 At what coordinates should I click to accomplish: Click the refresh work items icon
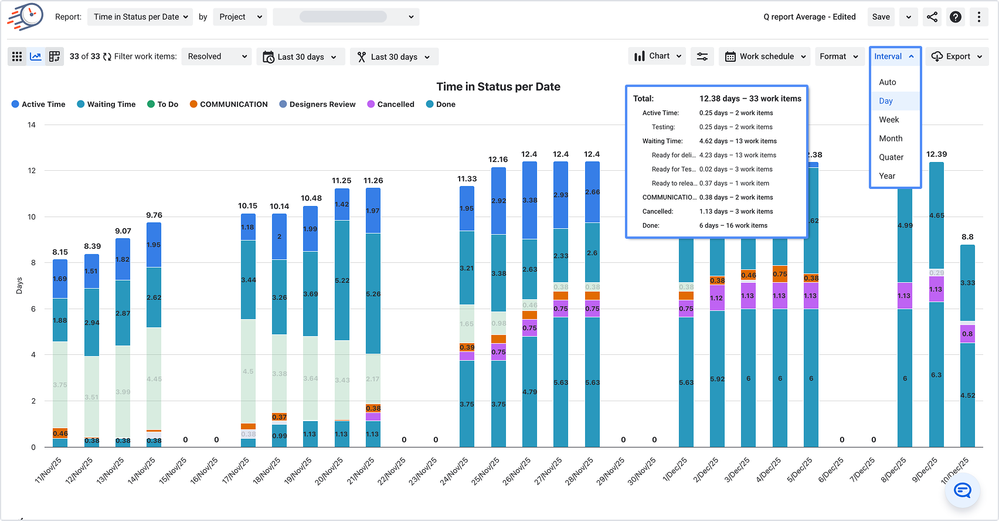click(x=105, y=57)
